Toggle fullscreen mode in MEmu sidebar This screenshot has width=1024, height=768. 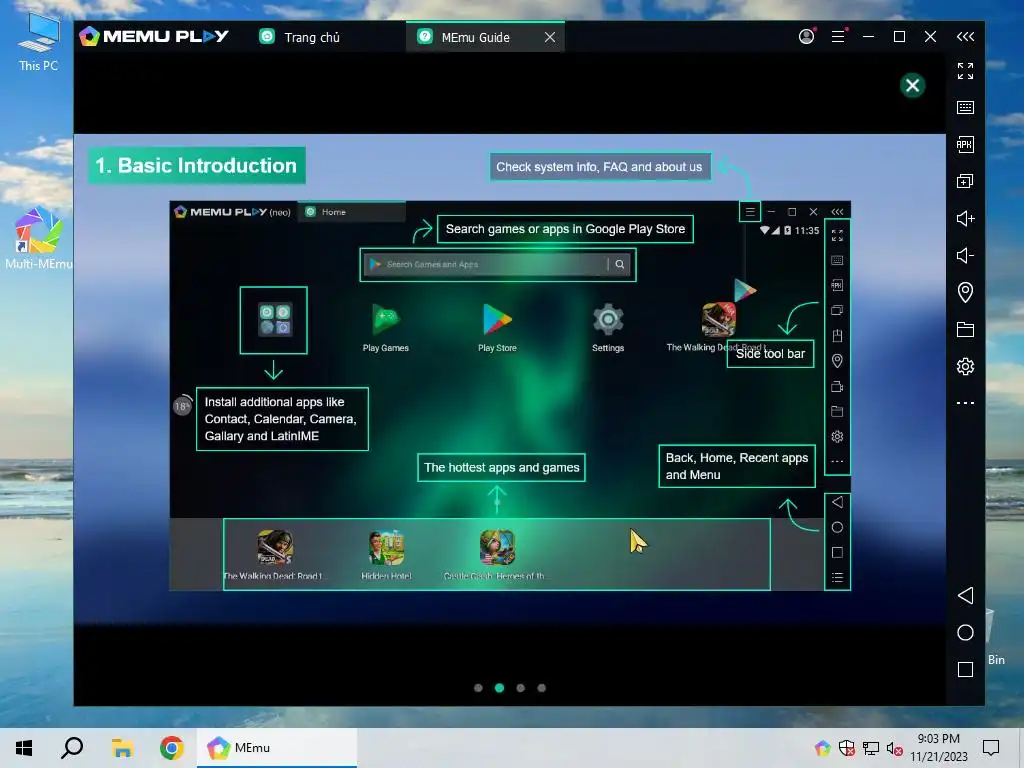coord(965,71)
